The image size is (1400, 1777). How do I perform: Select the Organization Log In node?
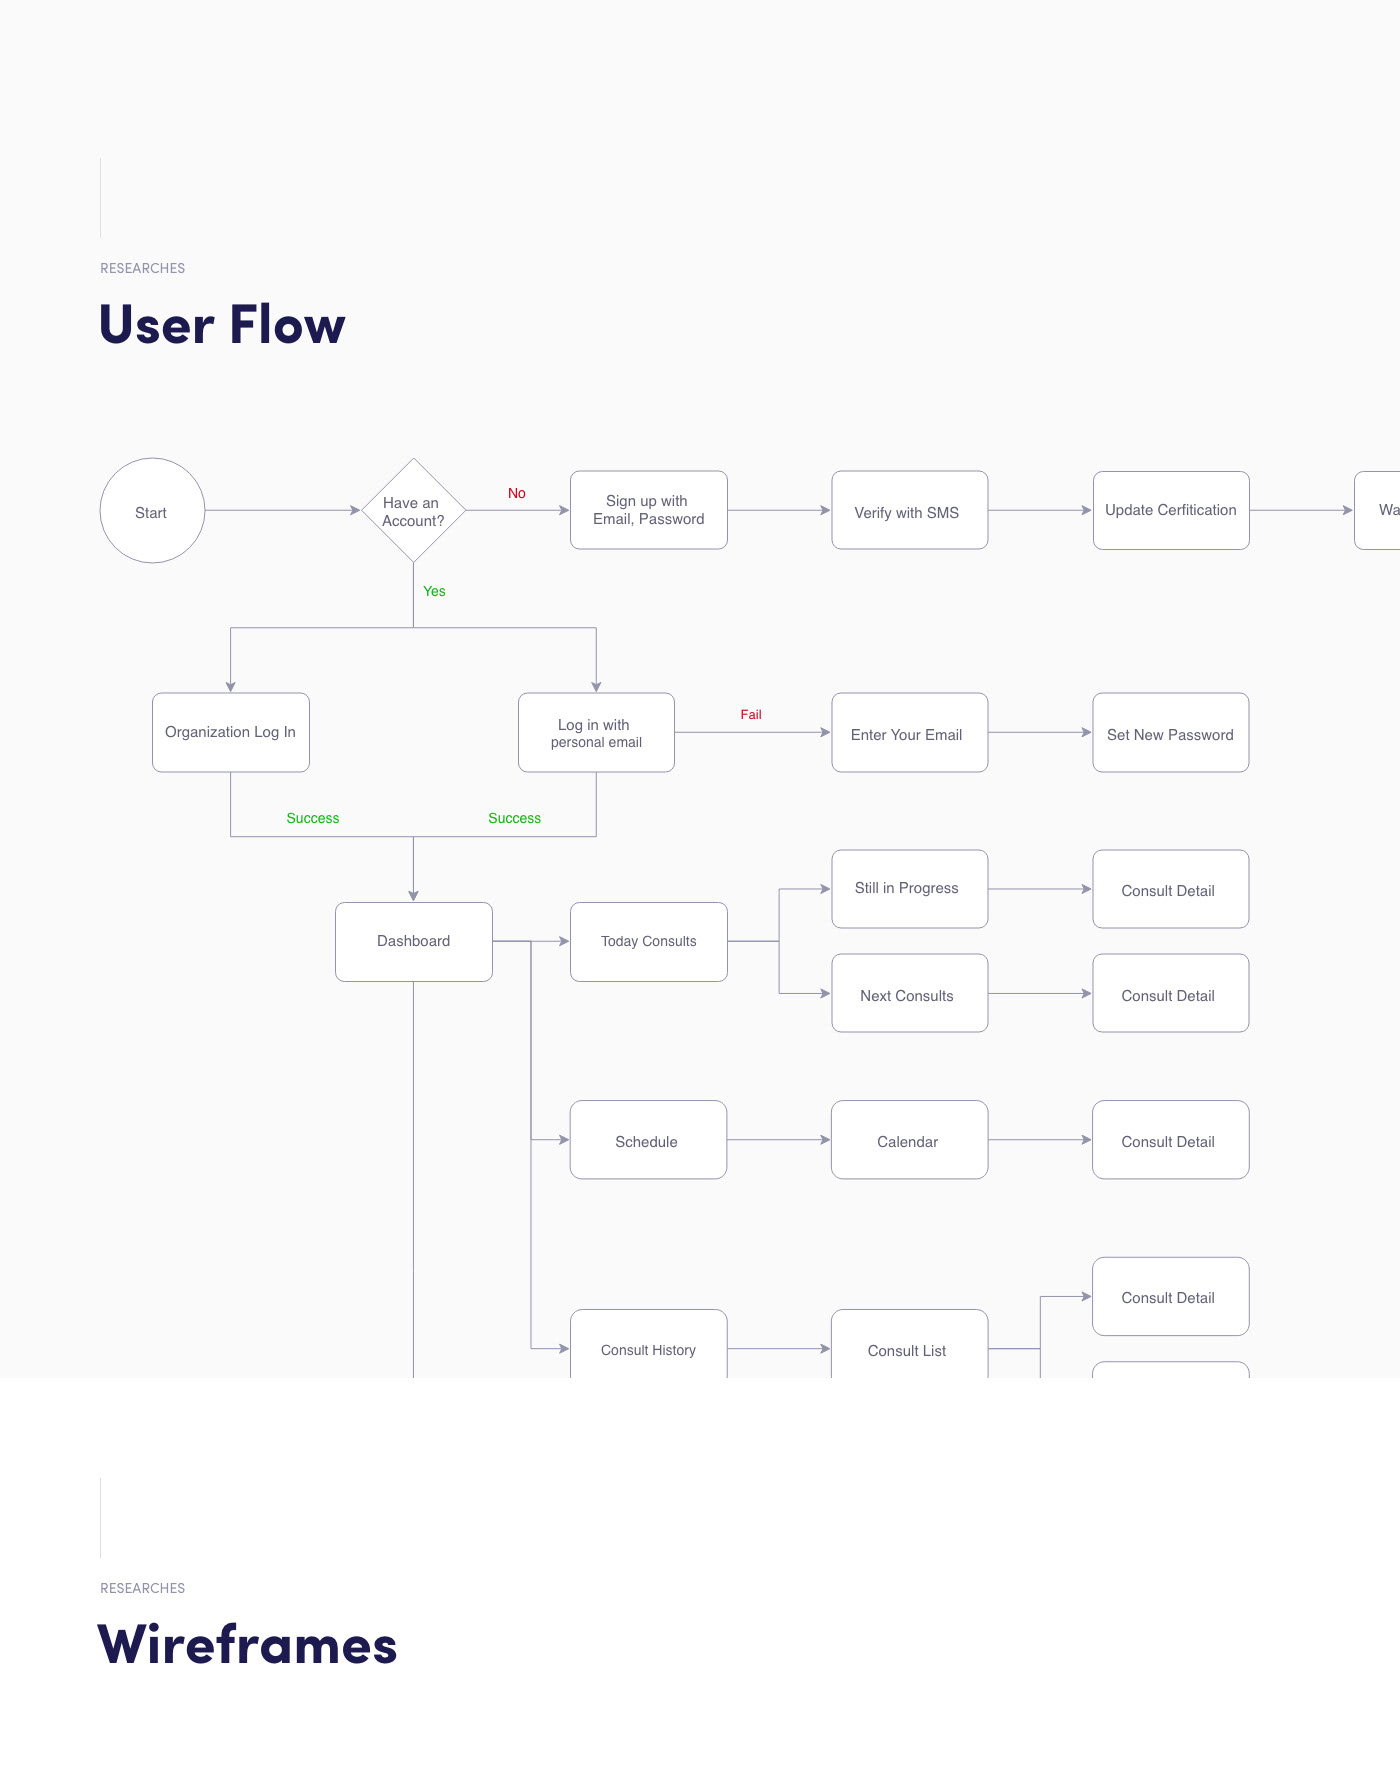[x=230, y=732]
